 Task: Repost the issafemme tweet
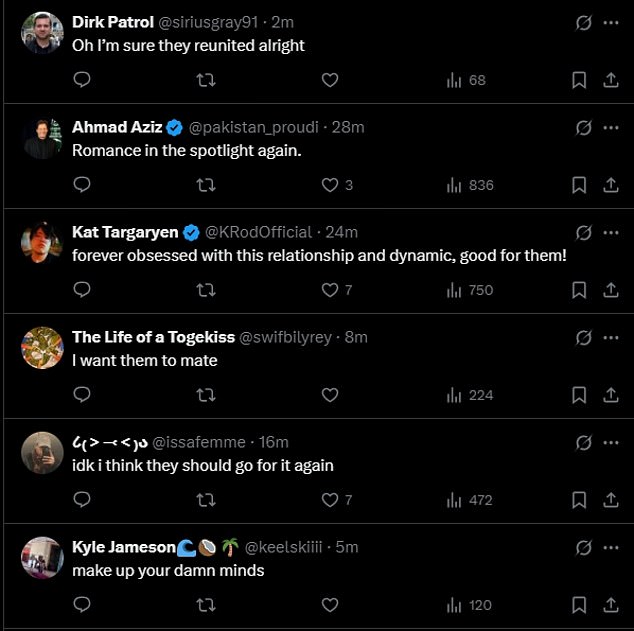(206, 500)
